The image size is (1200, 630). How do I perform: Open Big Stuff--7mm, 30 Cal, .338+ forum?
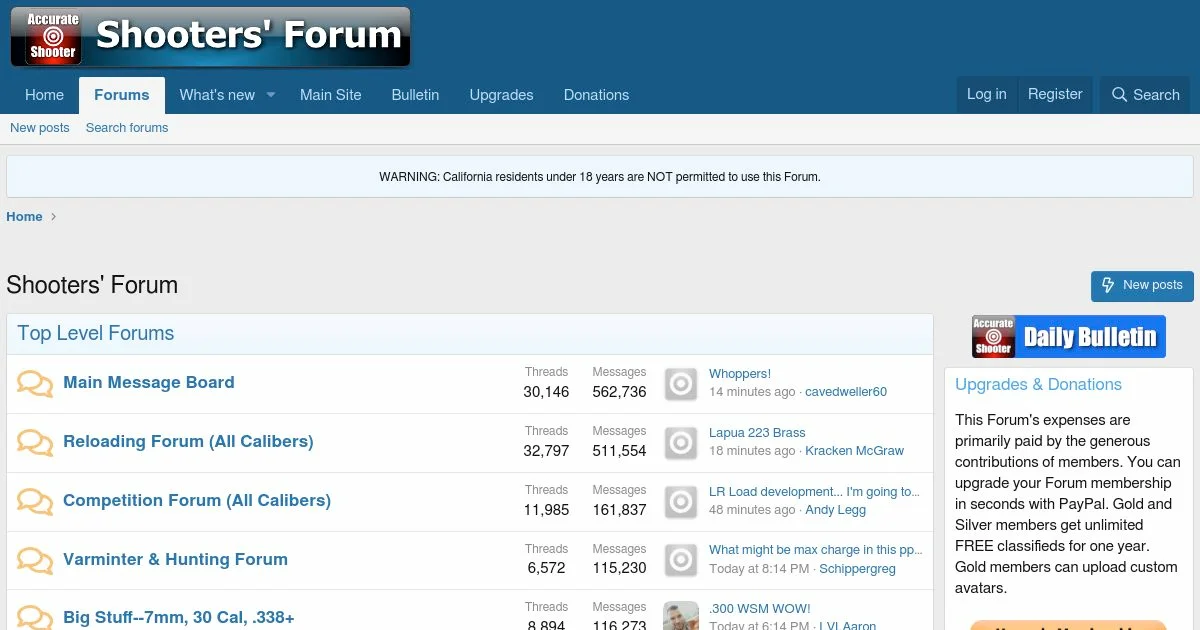(179, 618)
